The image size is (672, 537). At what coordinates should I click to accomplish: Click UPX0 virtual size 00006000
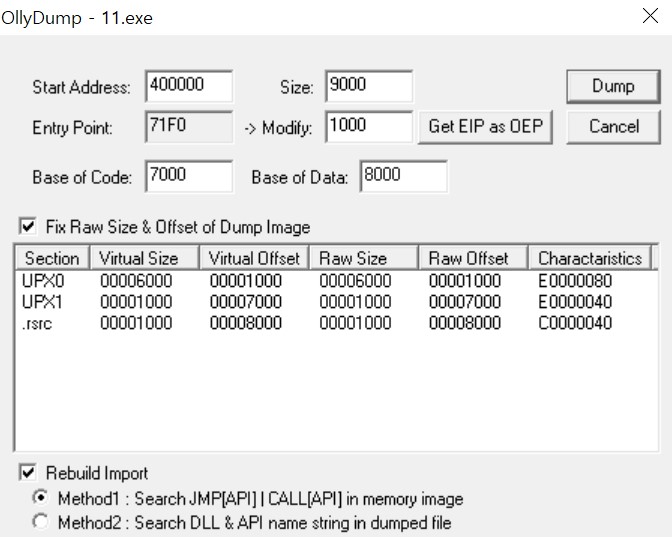pos(136,281)
